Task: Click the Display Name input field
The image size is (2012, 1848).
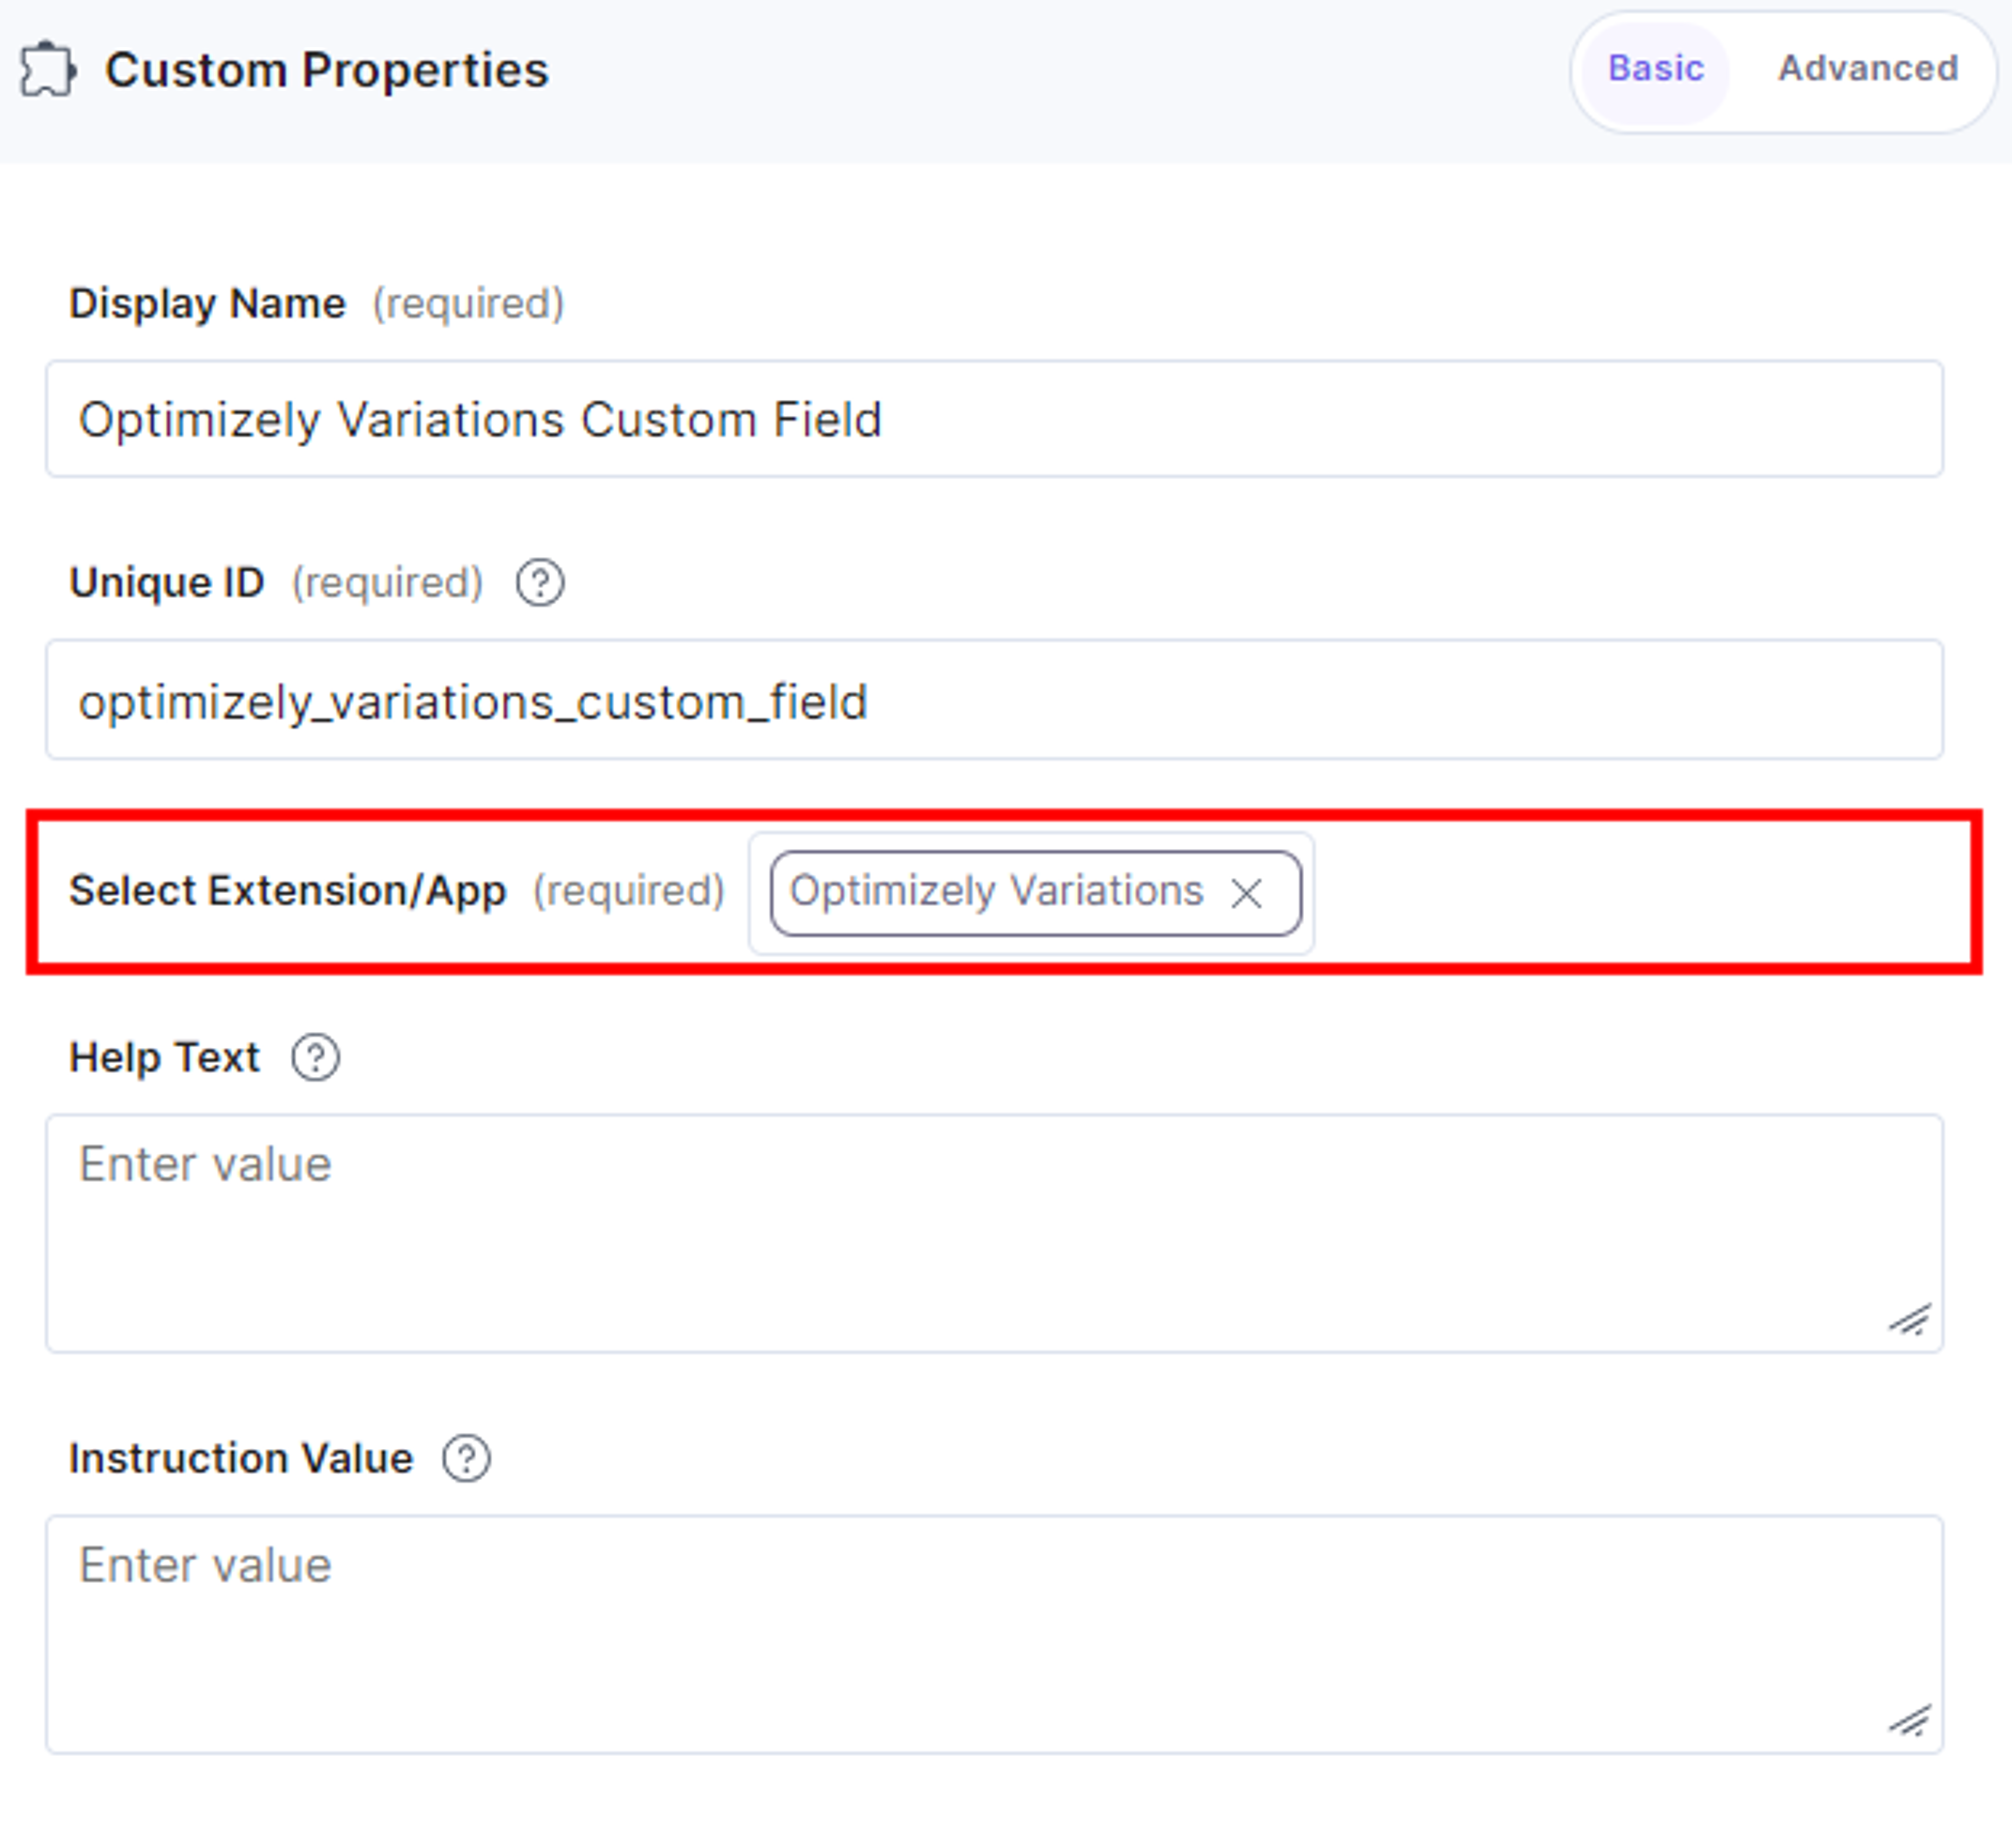Action: (x=994, y=419)
